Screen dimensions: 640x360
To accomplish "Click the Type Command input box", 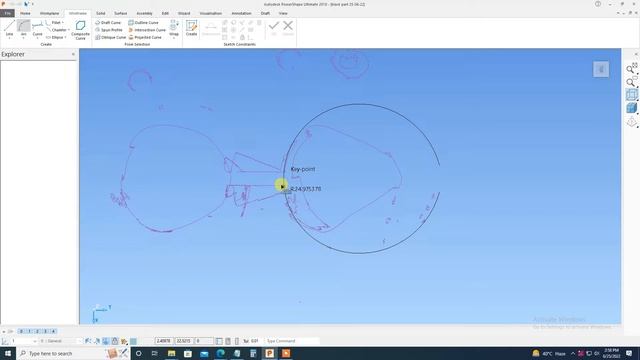I will tap(292, 341).
